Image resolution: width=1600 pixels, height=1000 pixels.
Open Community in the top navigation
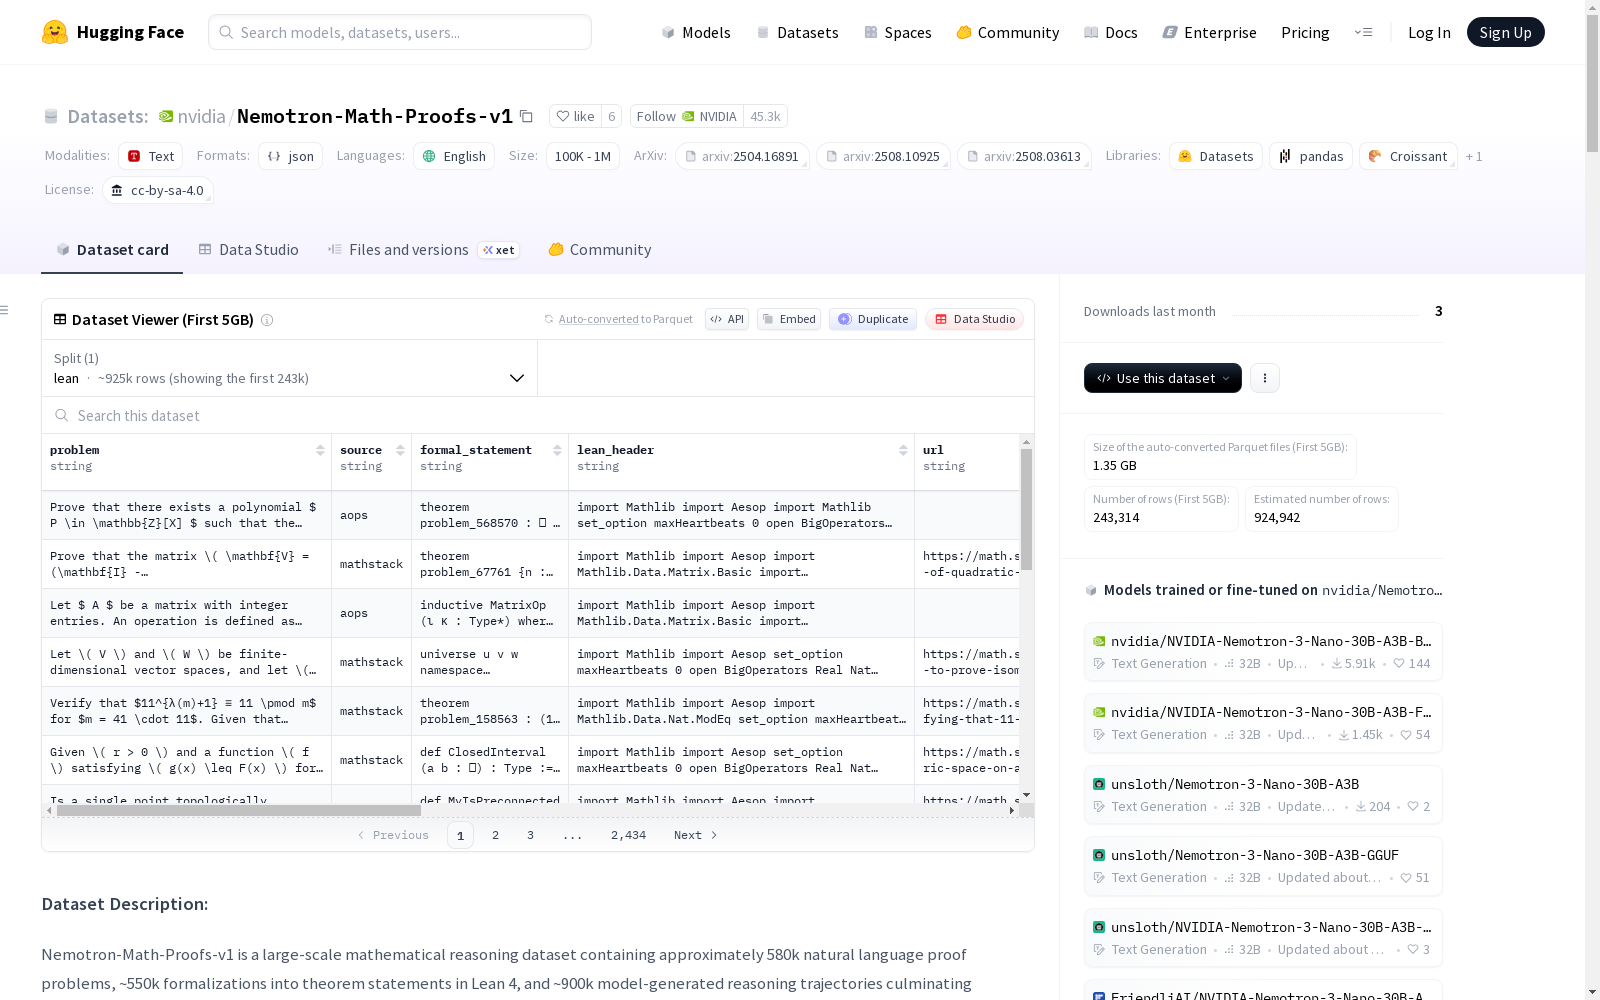(1008, 32)
